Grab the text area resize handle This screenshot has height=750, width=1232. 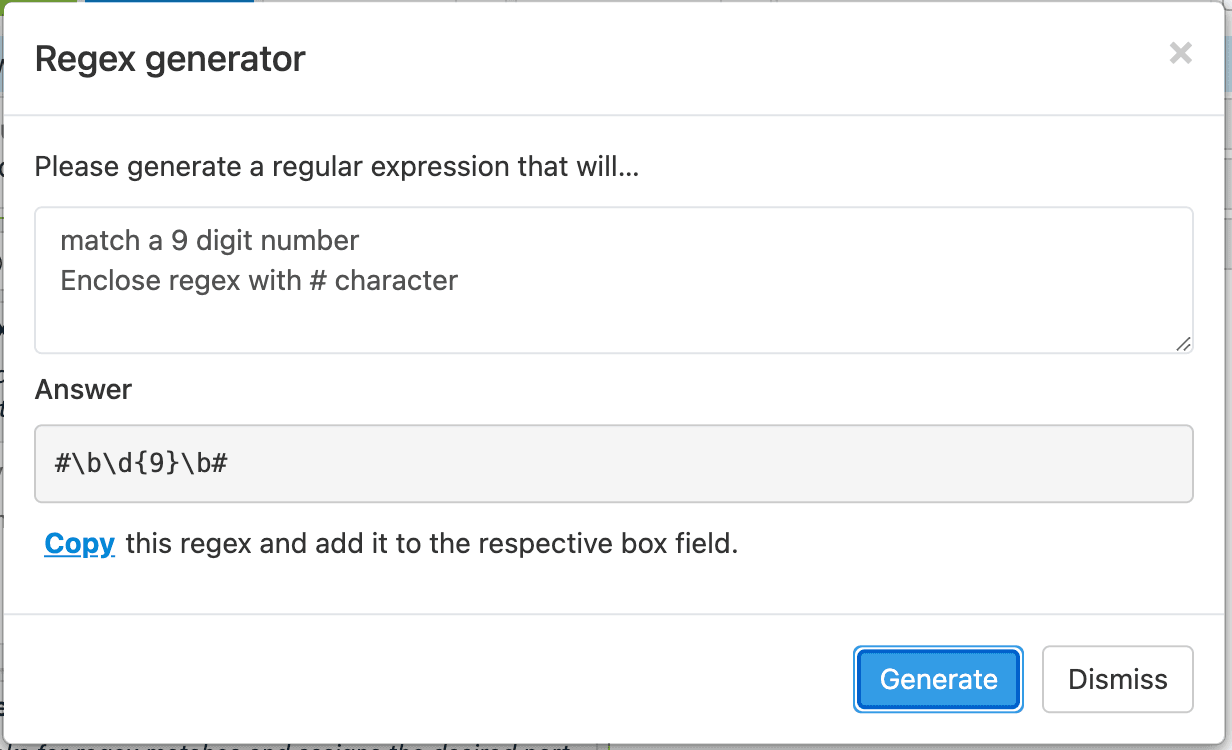tap(1183, 343)
